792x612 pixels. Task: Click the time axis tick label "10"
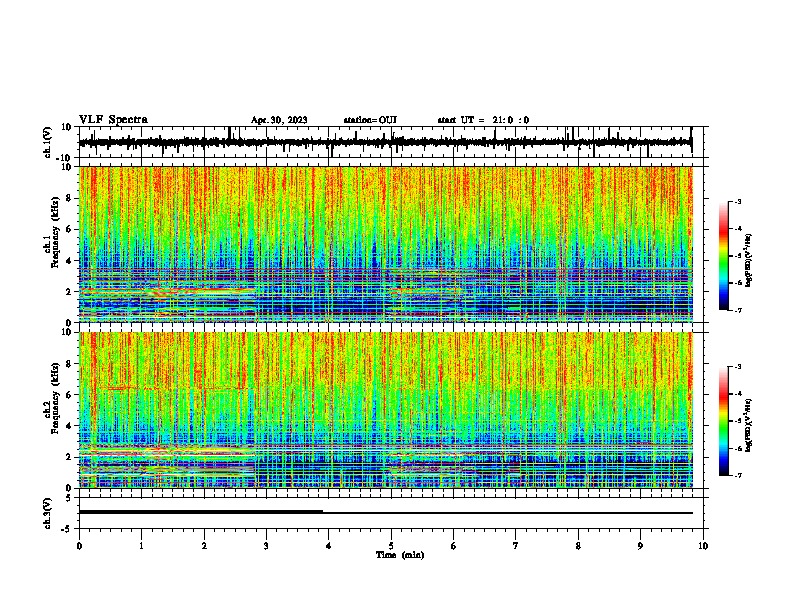703,546
